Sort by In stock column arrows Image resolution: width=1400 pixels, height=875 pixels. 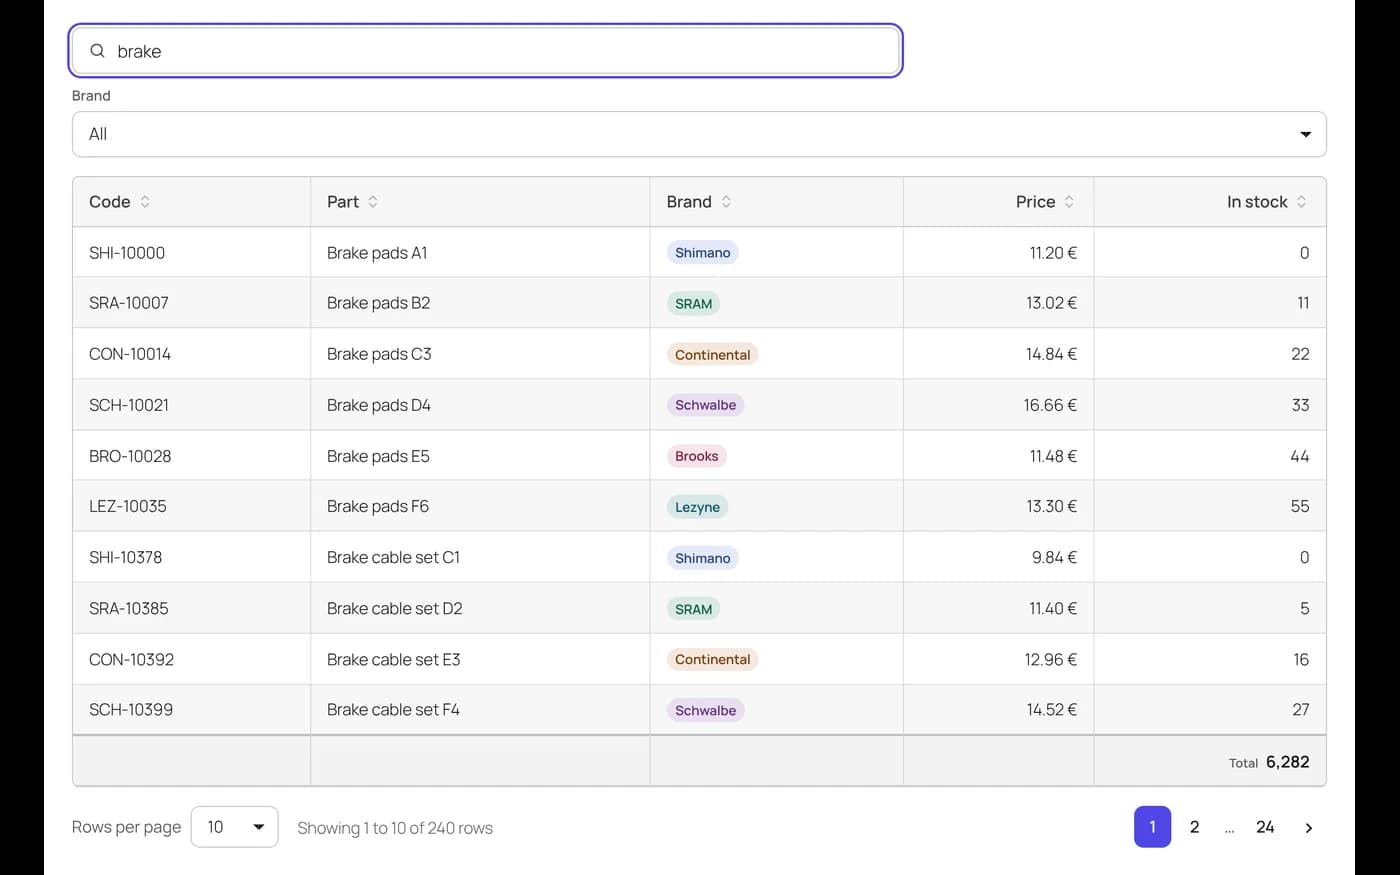click(x=1301, y=202)
